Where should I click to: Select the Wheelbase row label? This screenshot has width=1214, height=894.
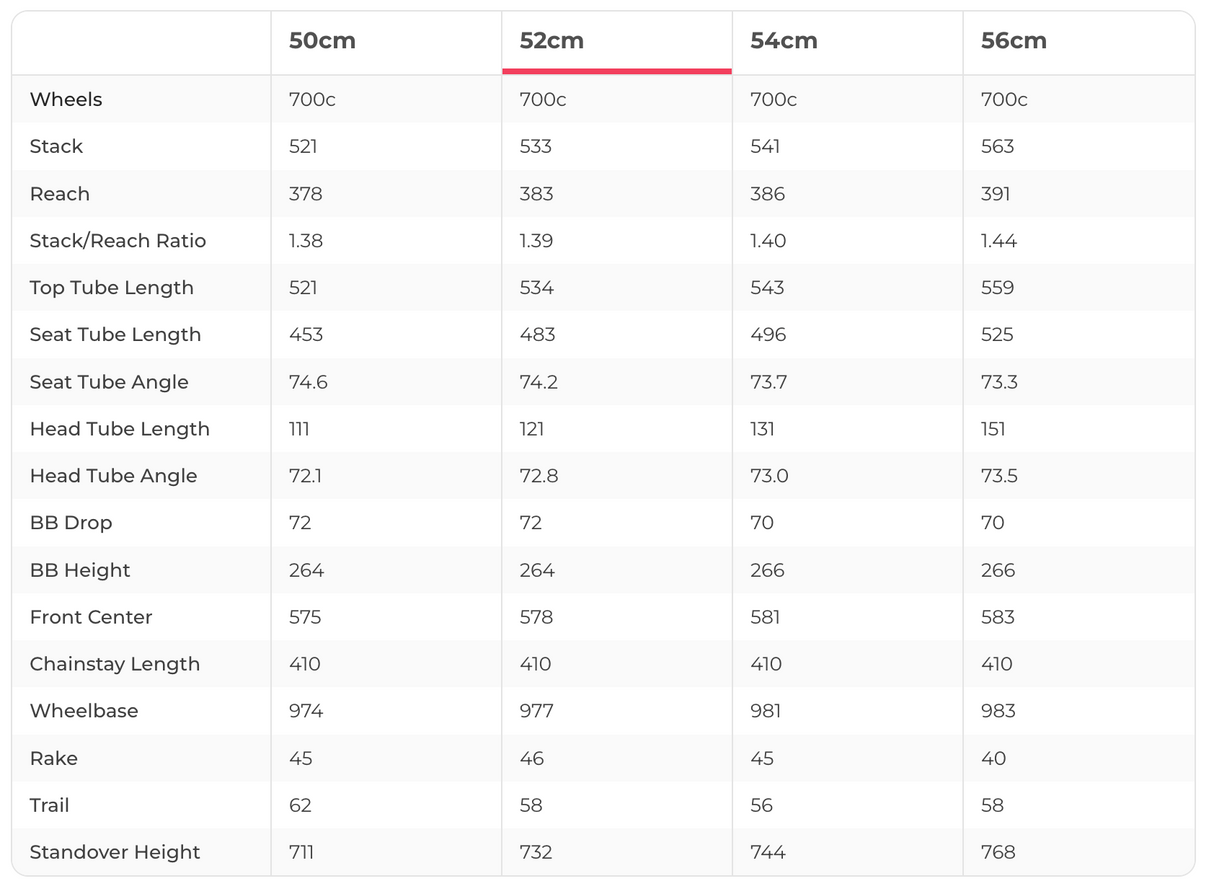pos(84,711)
